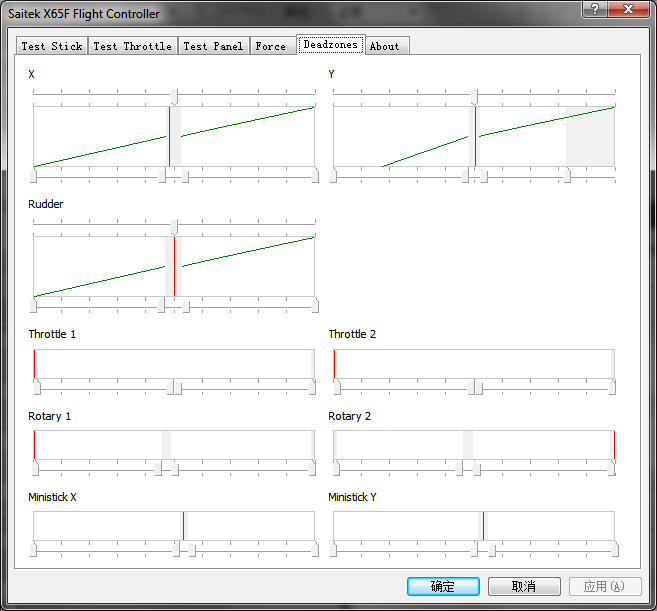The height and width of the screenshot is (611, 657).
Task: Click X axis lower-right end slider thumb
Action: (x=315, y=175)
